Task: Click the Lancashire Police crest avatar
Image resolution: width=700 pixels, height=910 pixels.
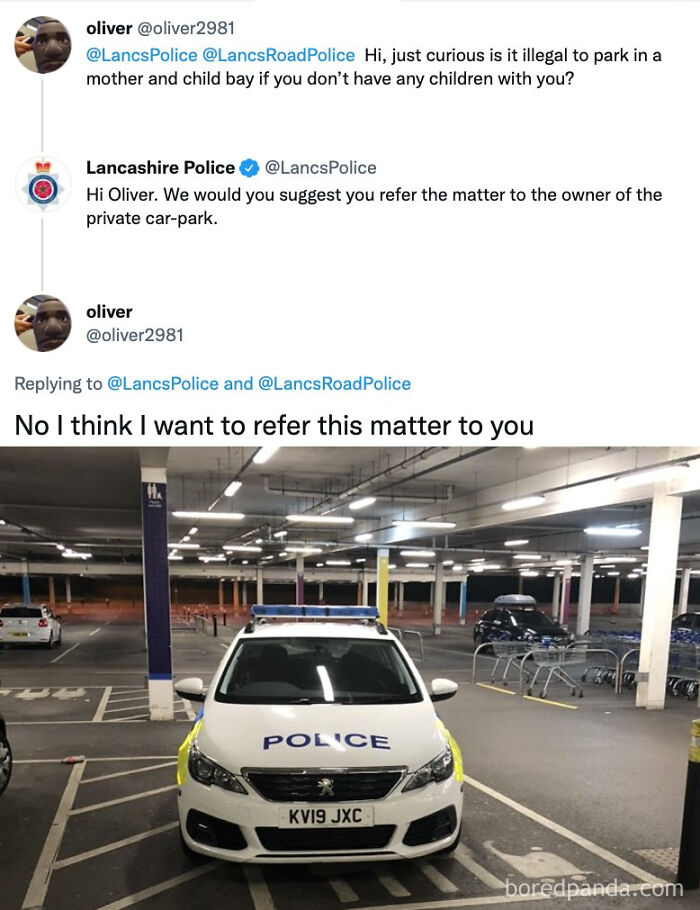Action: click(x=43, y=185)
